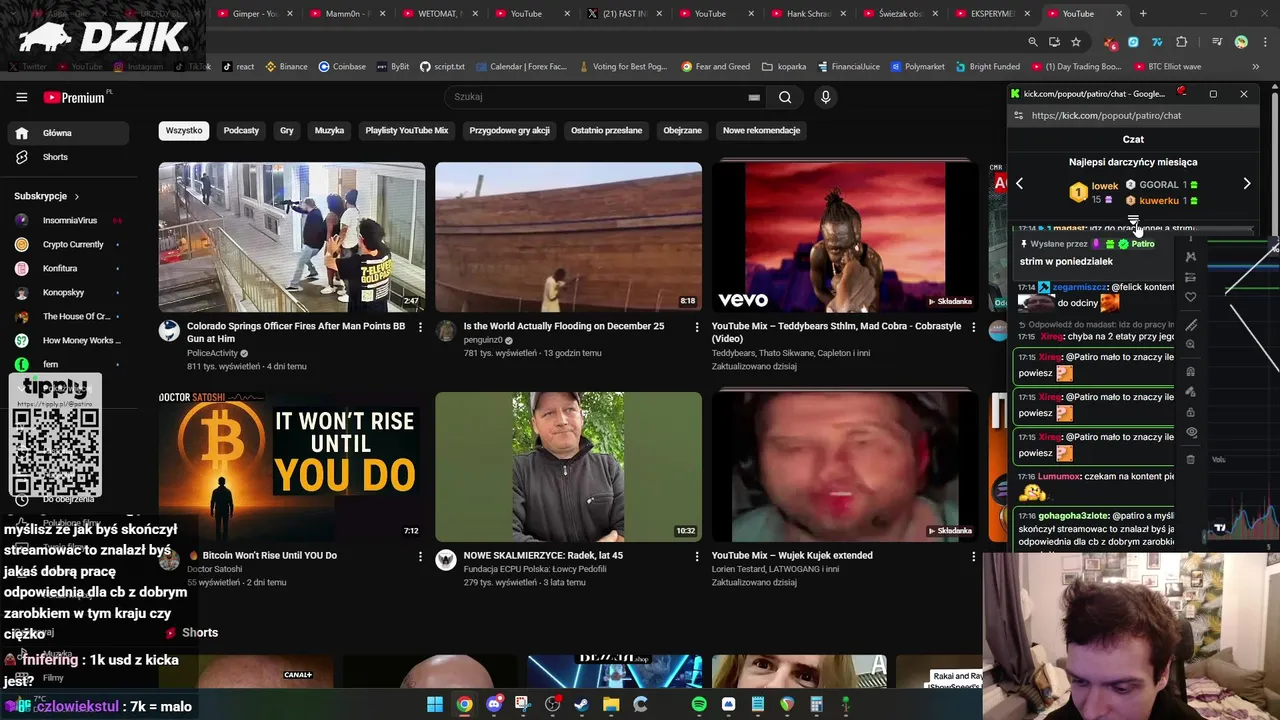Switch to the Gimper browser tab
1280x720 pixels.
pos(255,14)
